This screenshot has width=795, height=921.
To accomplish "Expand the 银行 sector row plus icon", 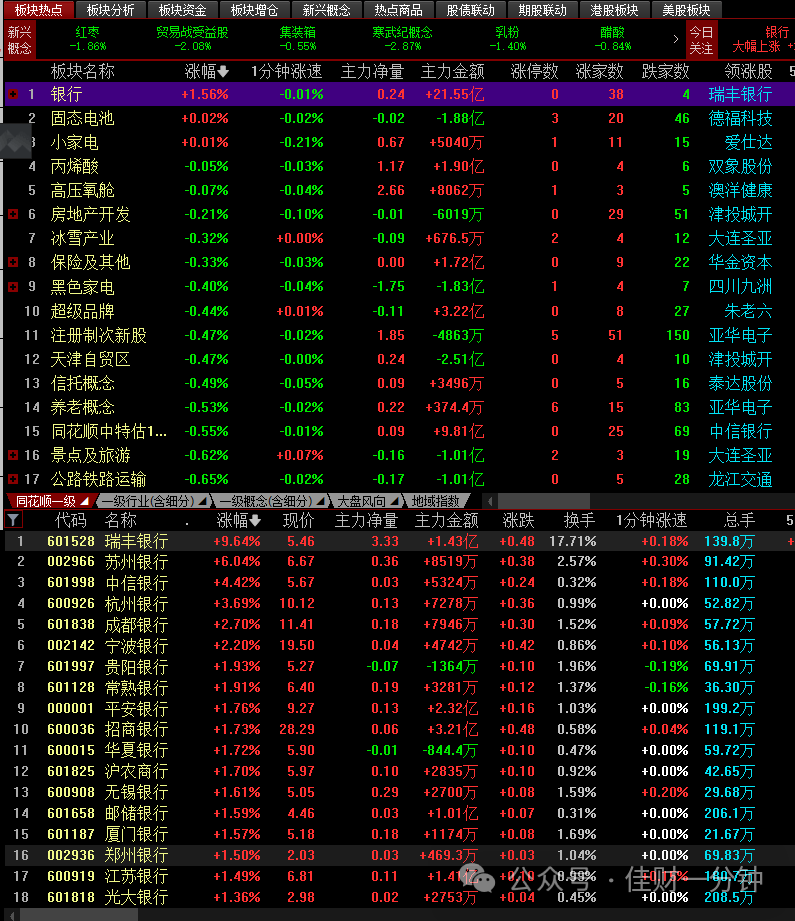I will click(x=13, y=94).
